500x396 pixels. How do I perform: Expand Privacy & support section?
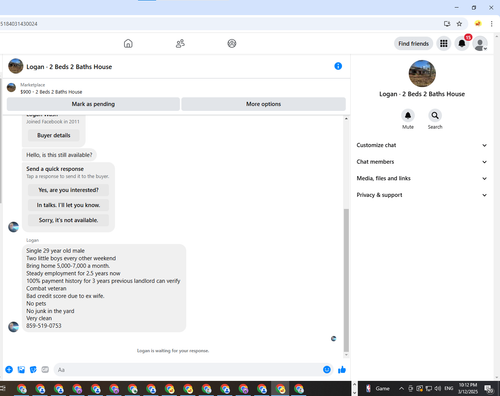[422, 195]
